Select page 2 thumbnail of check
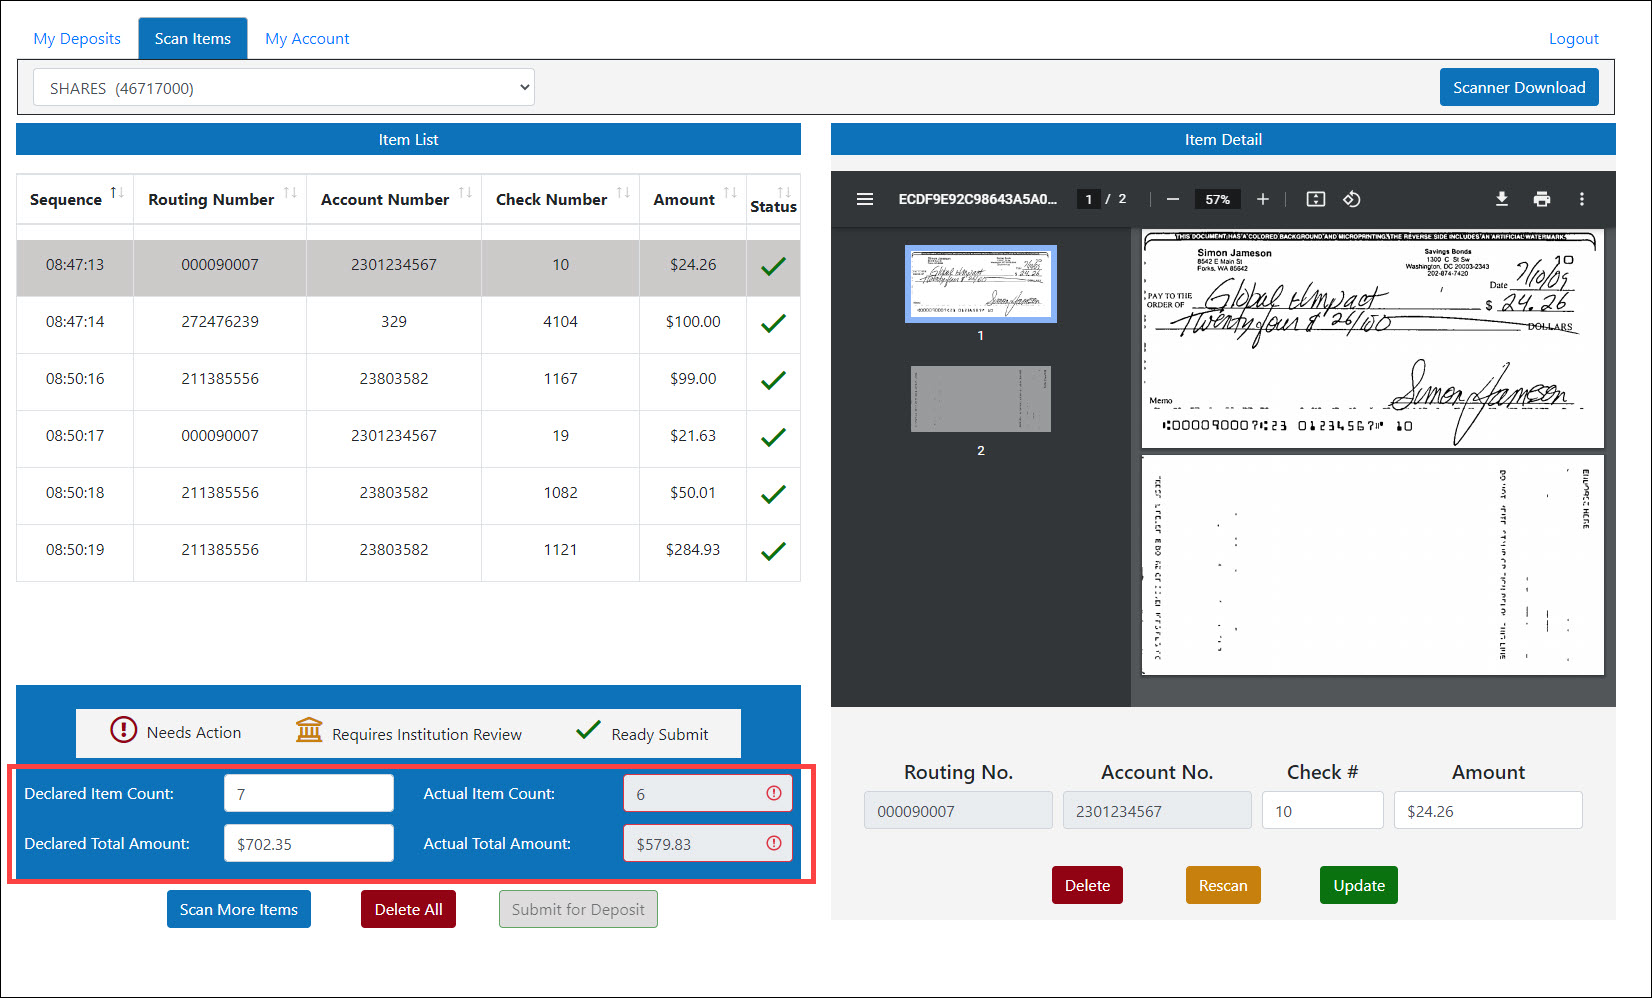Screen dimensions: 1652x998 [980, 399]
